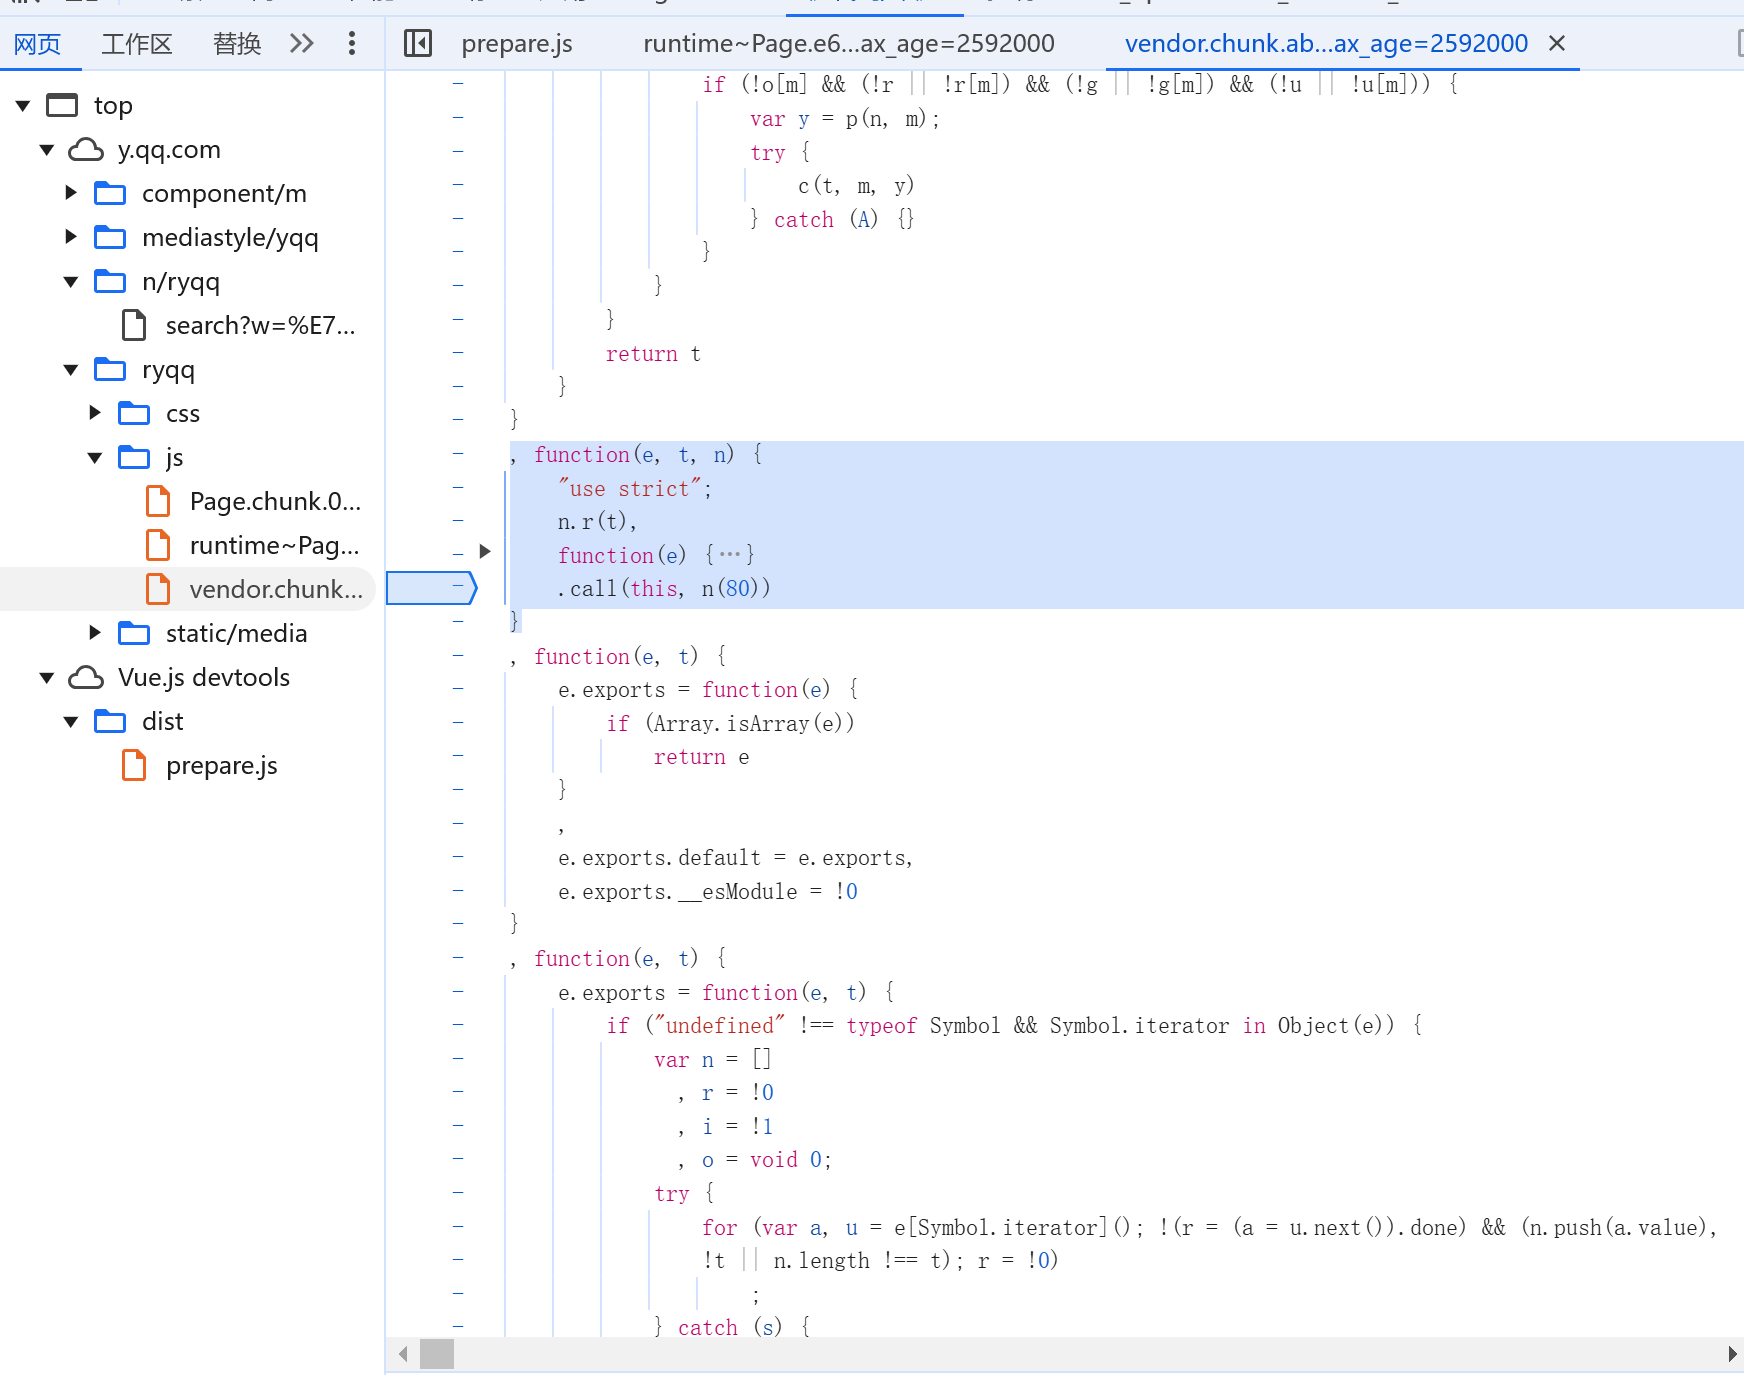Click the vendor.chunk script file icon
The image size is (1744, 1375).
158,589
